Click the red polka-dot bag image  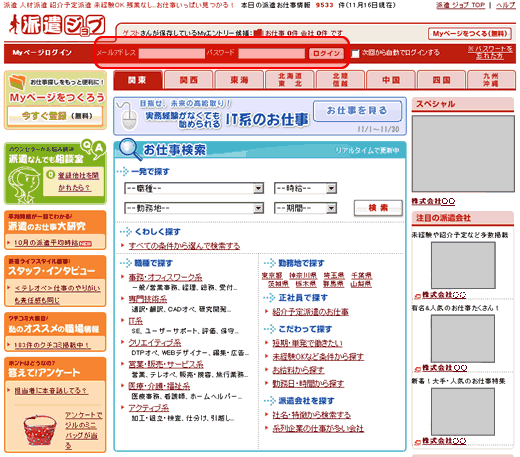[40, 430]
